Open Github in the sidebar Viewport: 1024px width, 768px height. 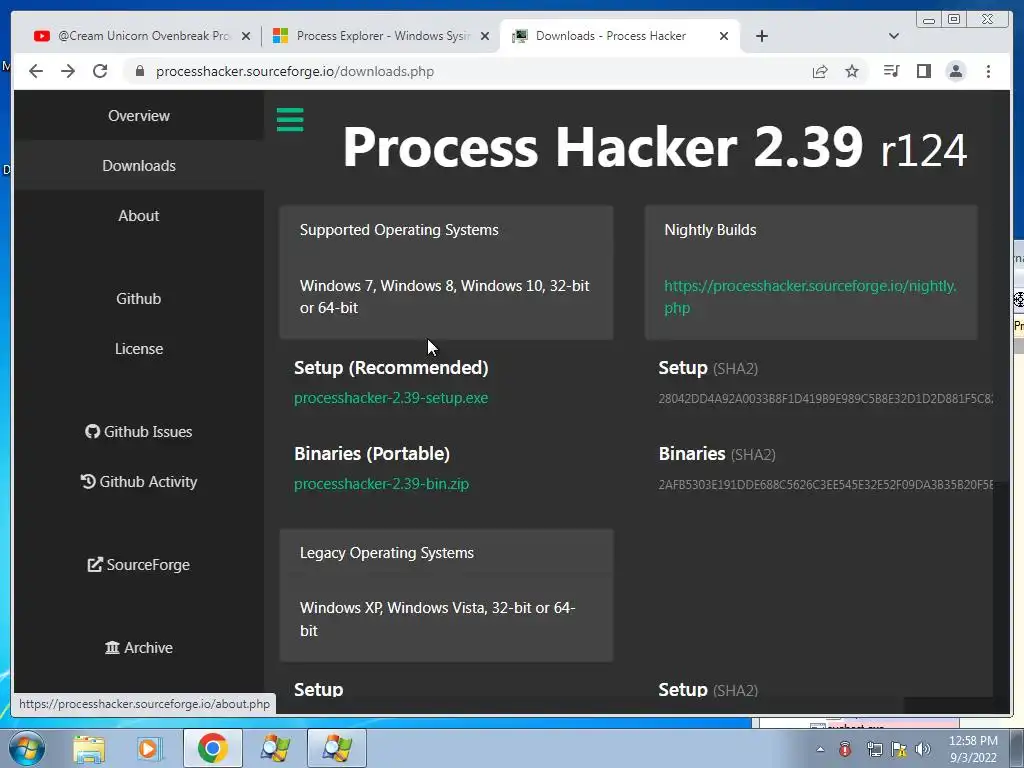[139, 298]
